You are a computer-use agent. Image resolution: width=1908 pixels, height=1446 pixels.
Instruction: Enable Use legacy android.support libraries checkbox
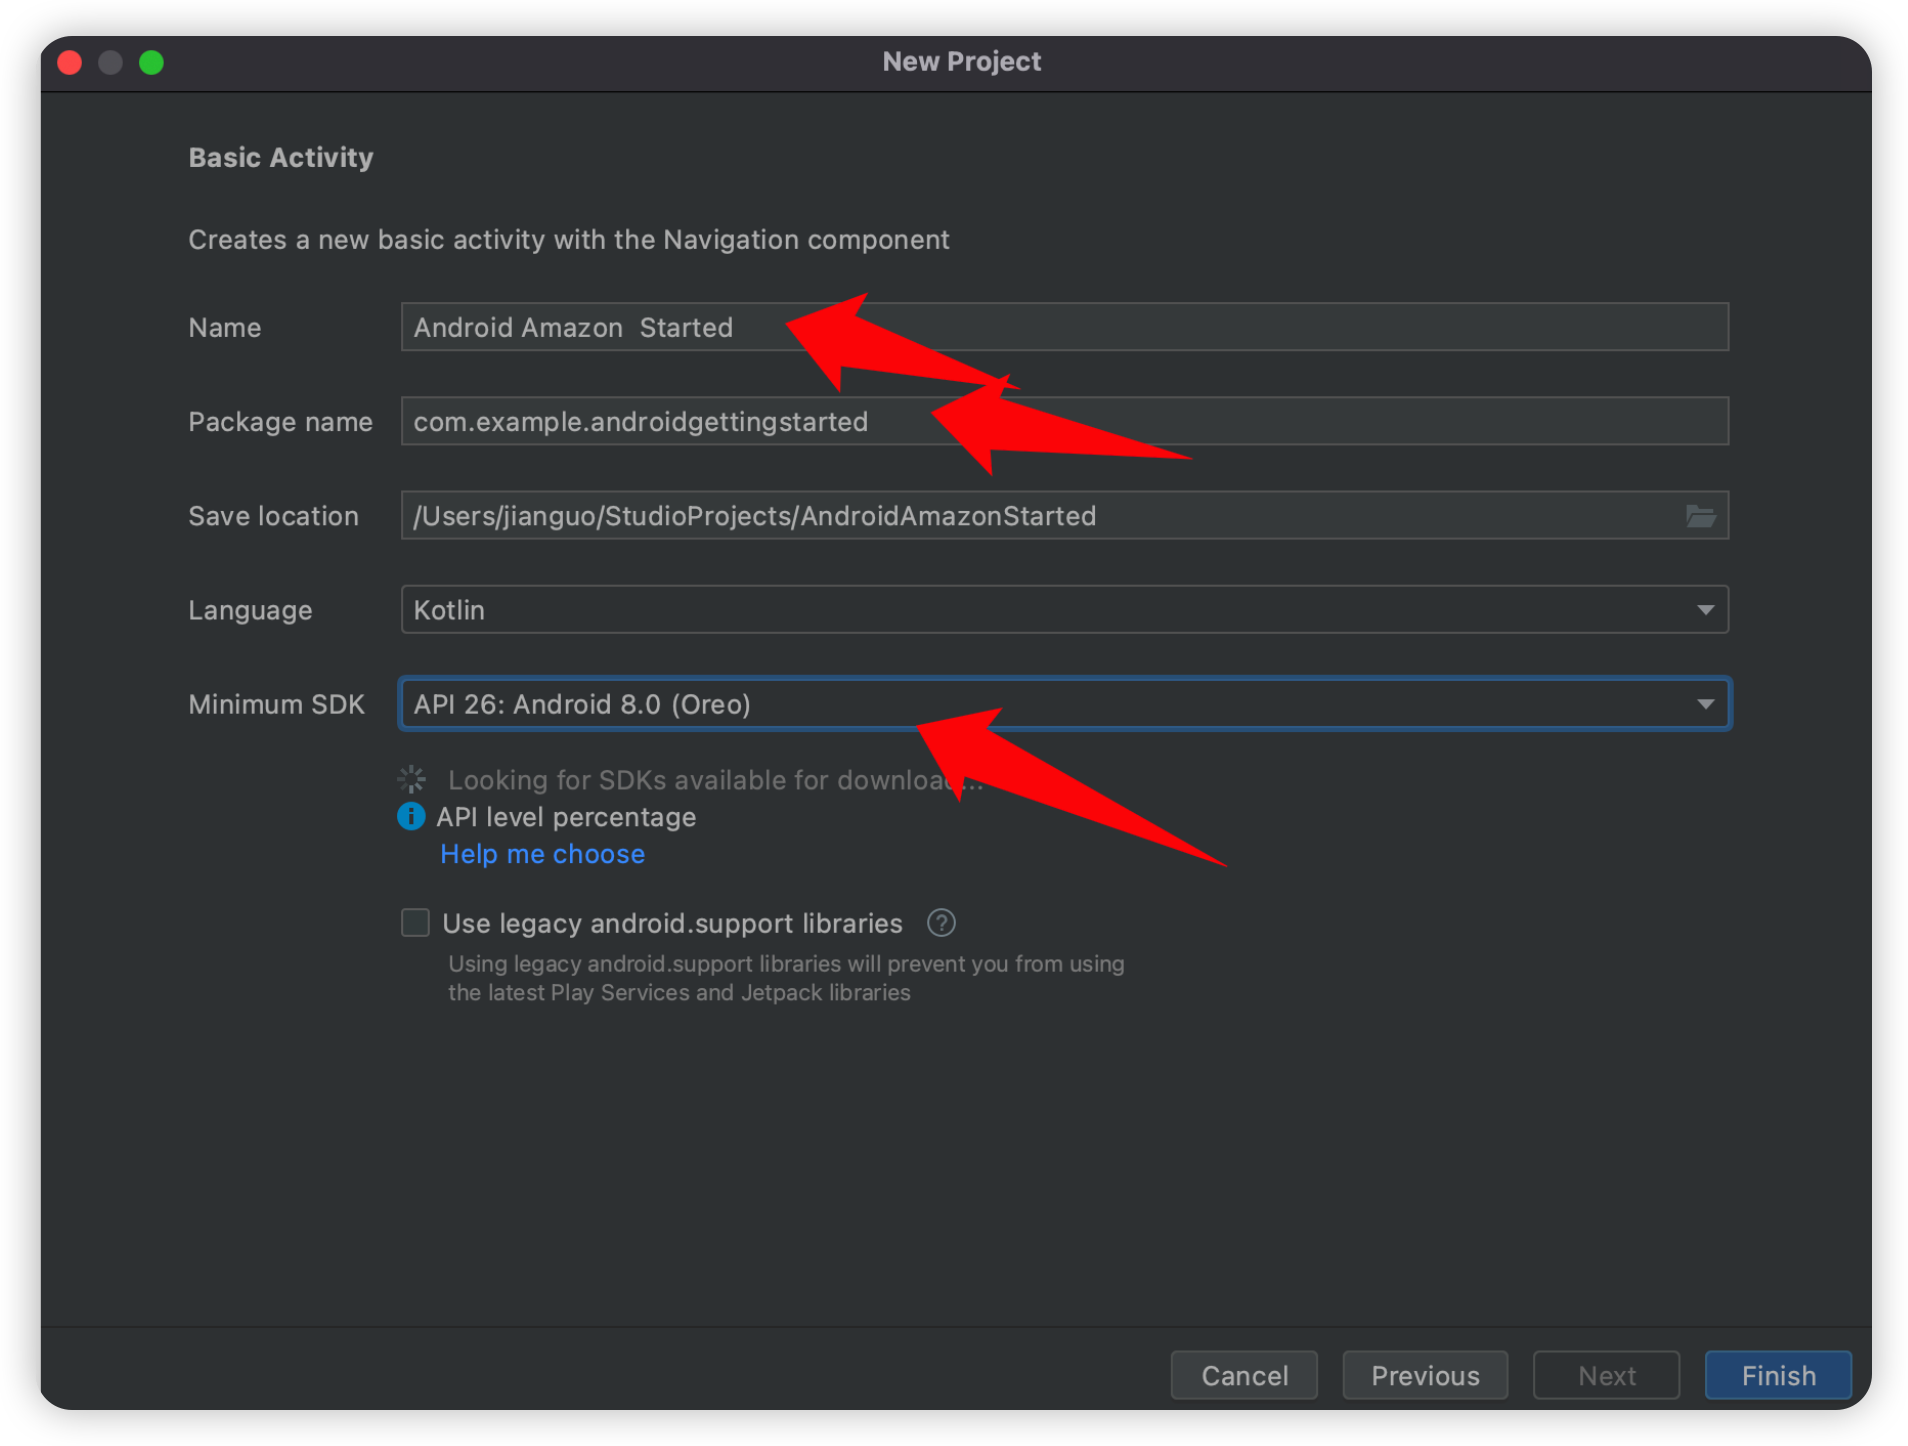point(415,922)
